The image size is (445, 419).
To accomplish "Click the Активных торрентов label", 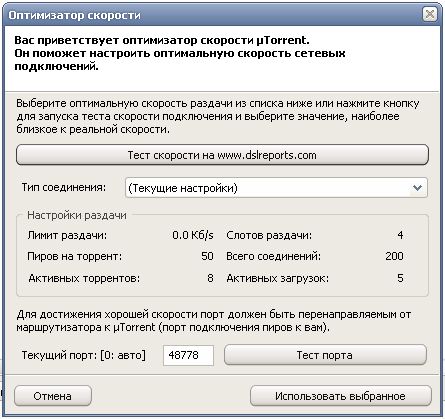I will click(x=84, y=278).
